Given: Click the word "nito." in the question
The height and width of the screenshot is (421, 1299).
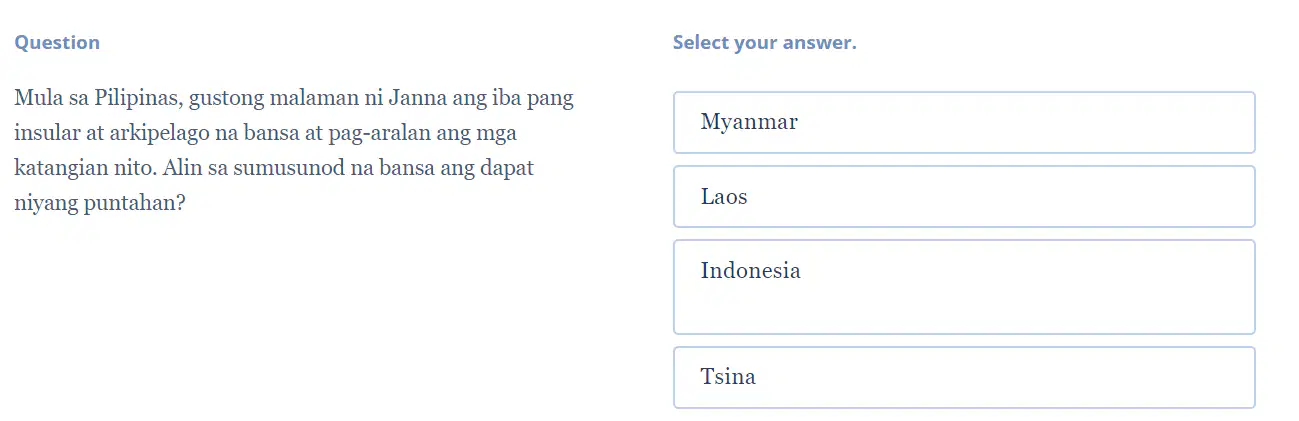Looking at the screenshot, I should point(129,168).
